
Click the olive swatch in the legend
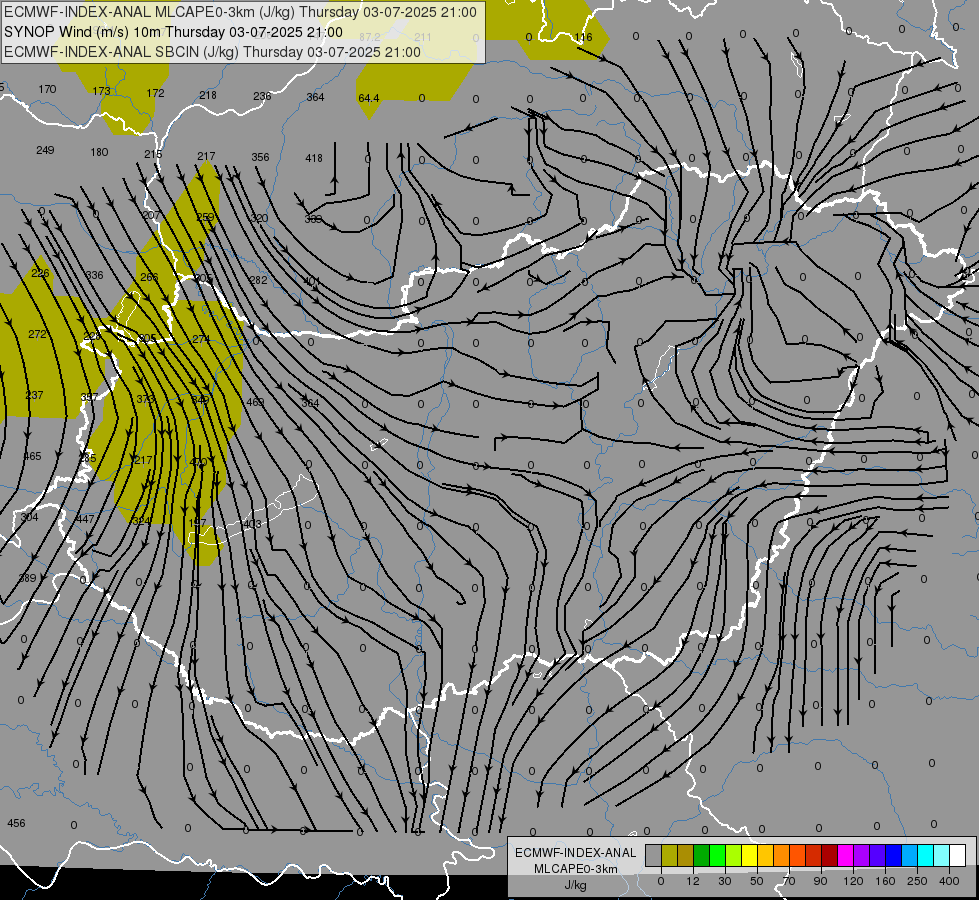669,855
